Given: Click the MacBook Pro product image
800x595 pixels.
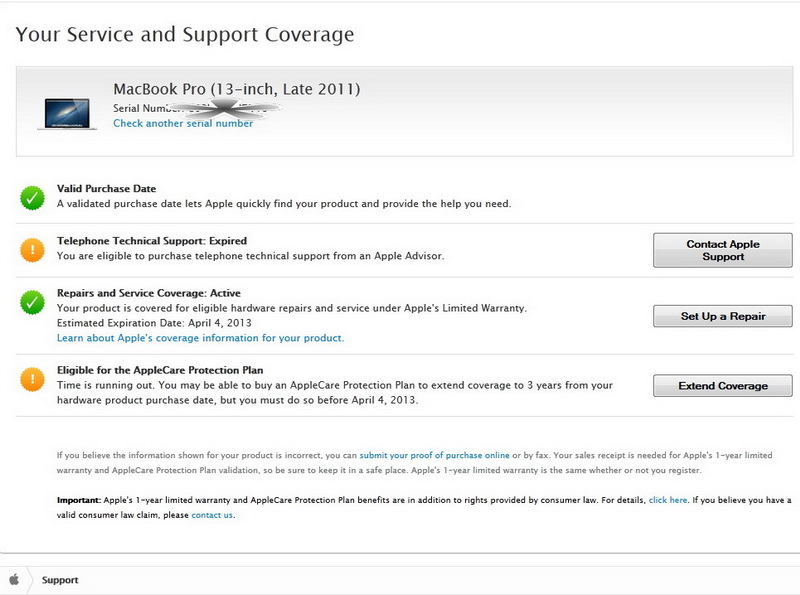Looking at the screenshot, I should [67, 114].
